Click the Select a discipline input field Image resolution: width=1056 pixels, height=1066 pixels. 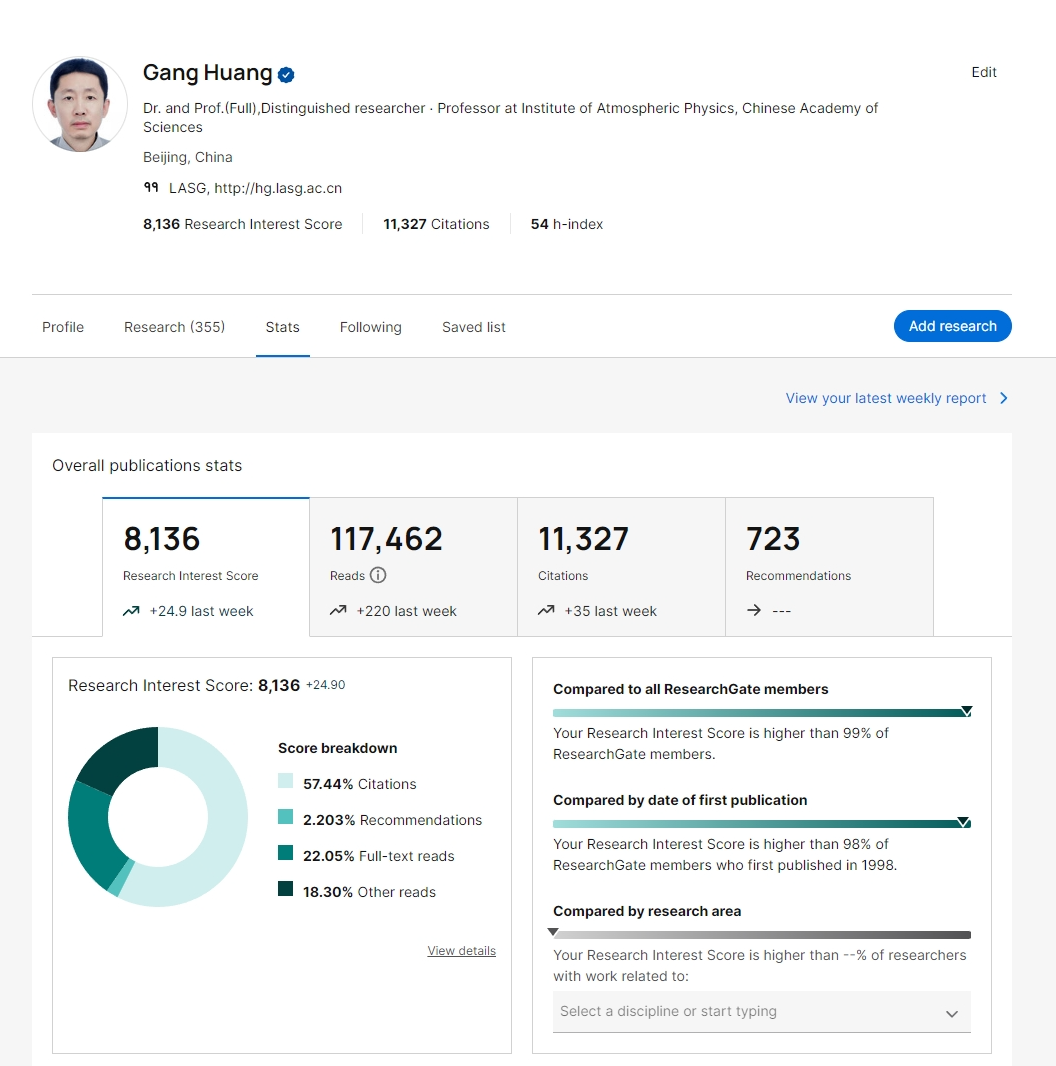pyautogui.click(x=762, y=1012)
